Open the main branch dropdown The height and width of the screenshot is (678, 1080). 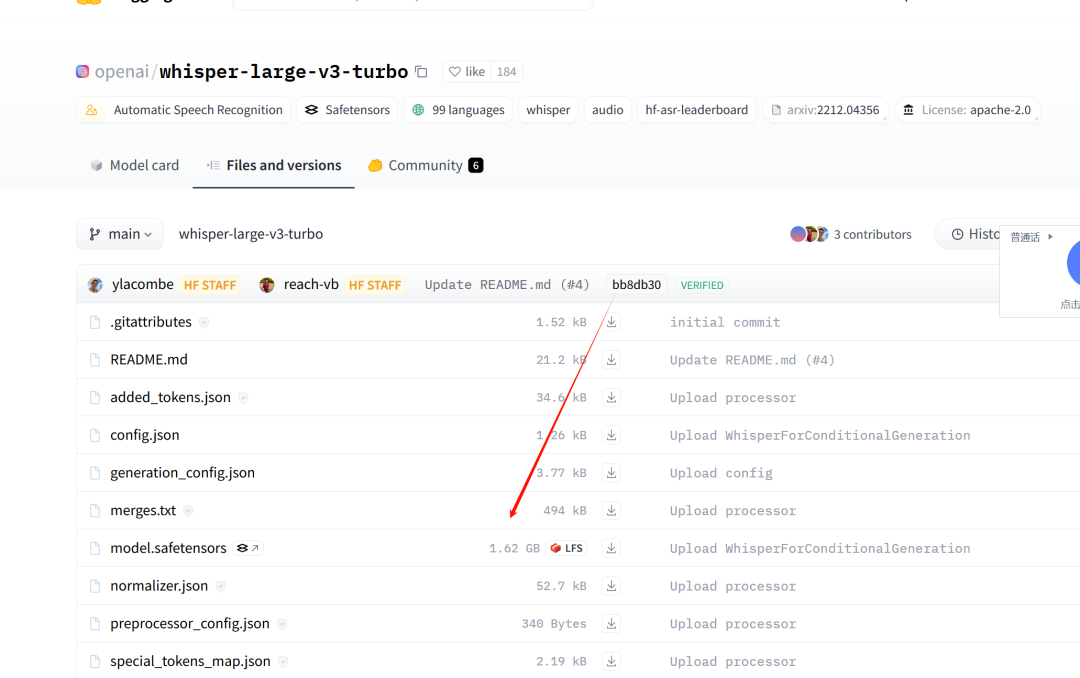click(x=120, y=234)
